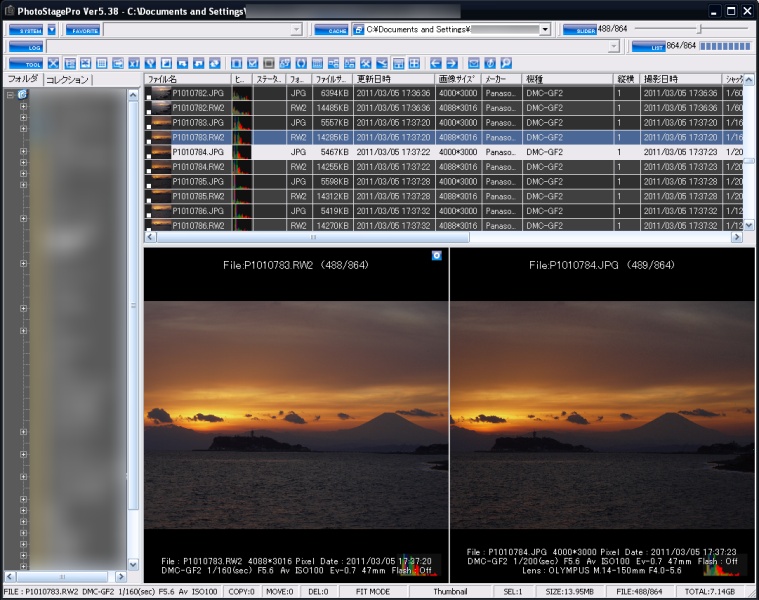Tick the mark box on P1010784.JPG row
The image size is (759, 600).
point(149,156)
